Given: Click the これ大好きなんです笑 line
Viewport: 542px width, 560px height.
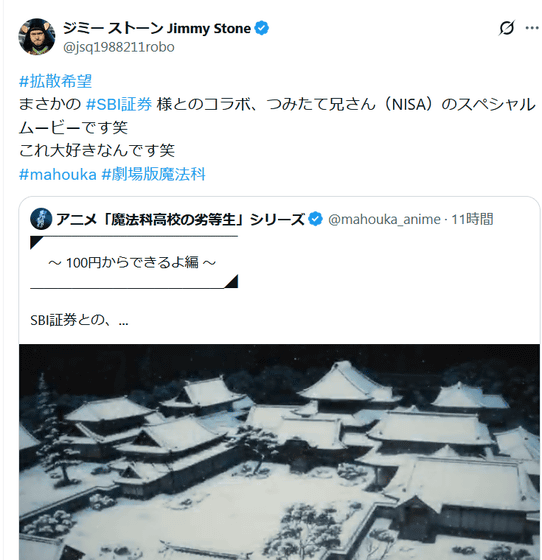Looking at the screenshot, I should point(97,150).
